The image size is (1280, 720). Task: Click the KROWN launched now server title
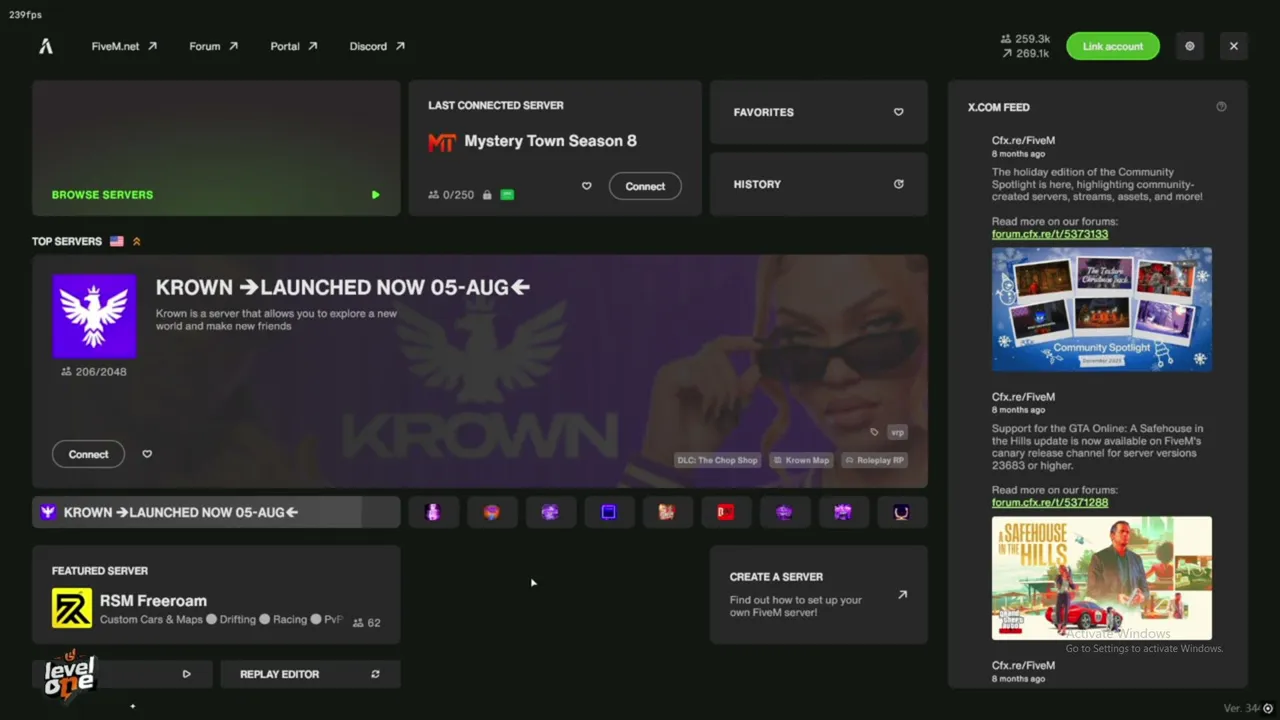(343, 287)
